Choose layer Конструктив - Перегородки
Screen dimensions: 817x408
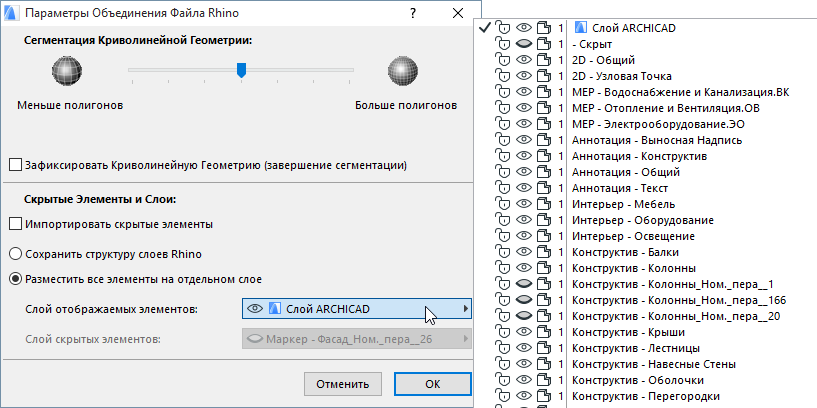click(x=646, y=396)
